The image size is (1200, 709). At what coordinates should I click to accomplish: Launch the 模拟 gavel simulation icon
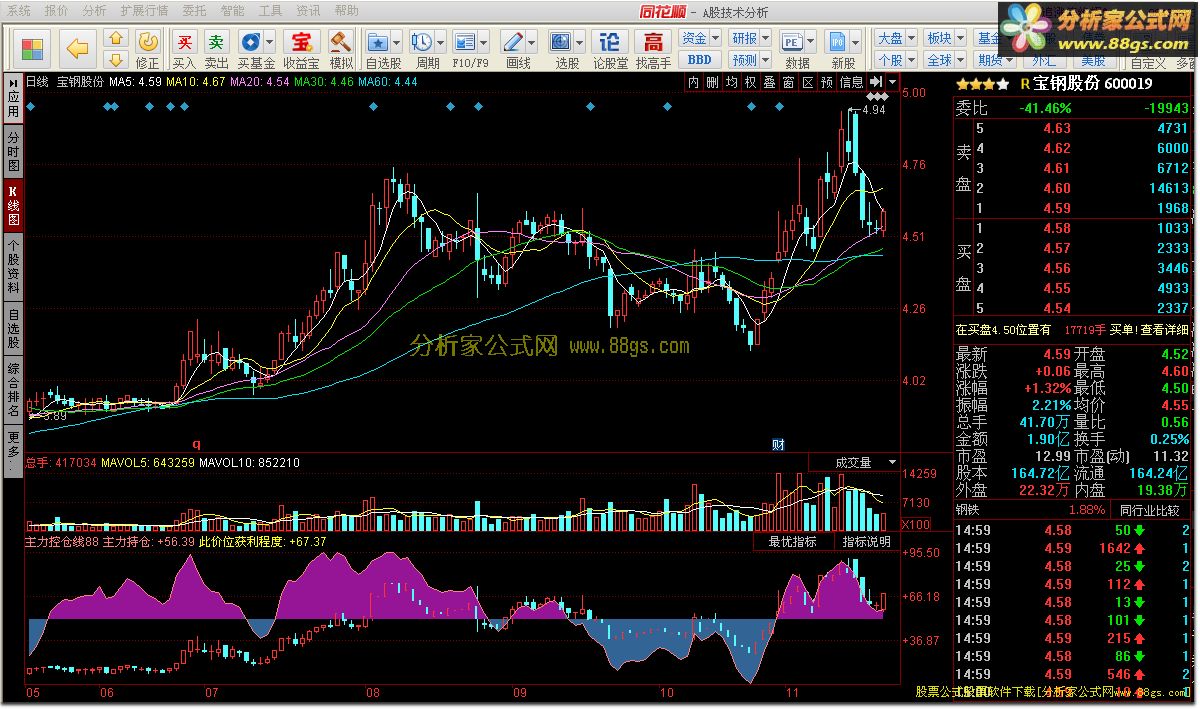tap(341, 41)
